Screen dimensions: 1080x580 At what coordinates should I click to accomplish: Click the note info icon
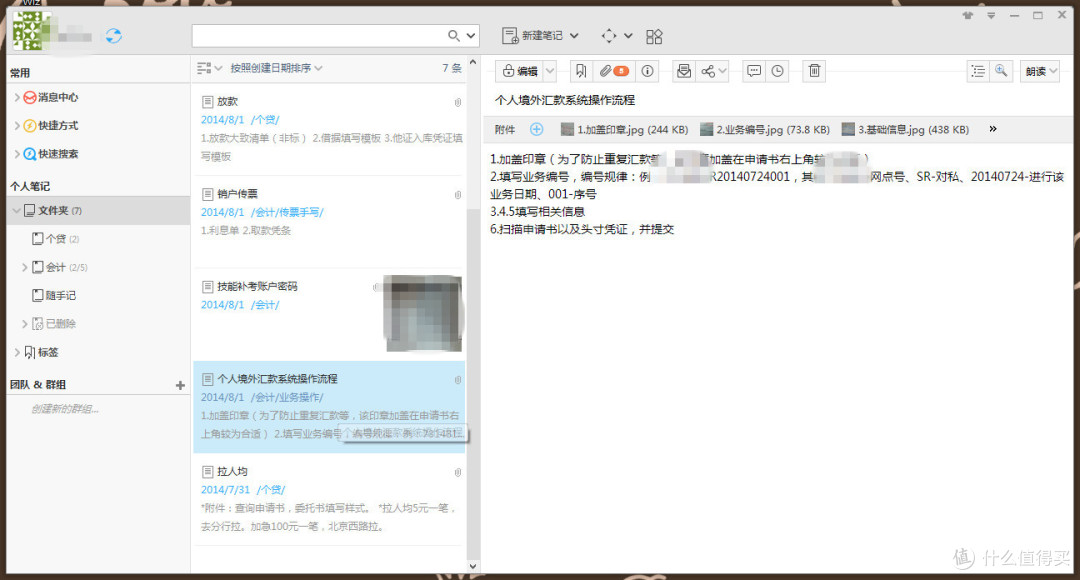tap(647, 71)
